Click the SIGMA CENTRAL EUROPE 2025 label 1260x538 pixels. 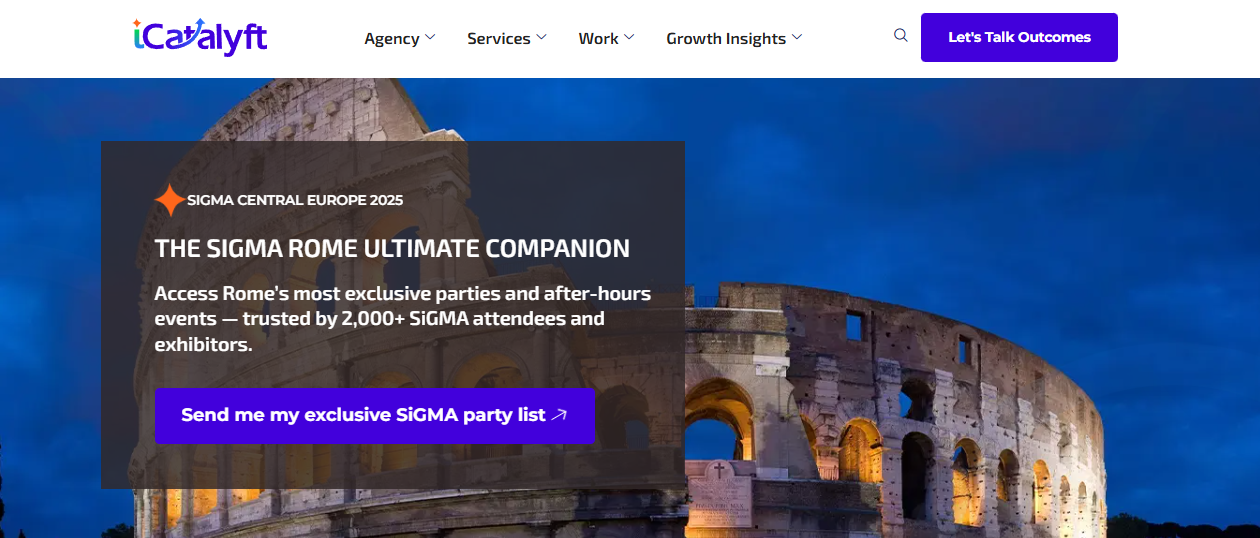coord(295,200)
